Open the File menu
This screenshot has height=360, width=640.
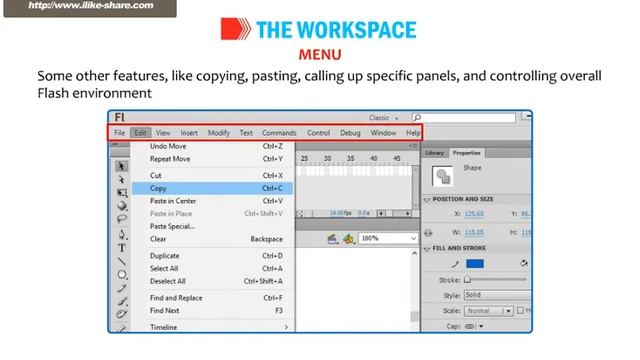click(x=119, y=133)
